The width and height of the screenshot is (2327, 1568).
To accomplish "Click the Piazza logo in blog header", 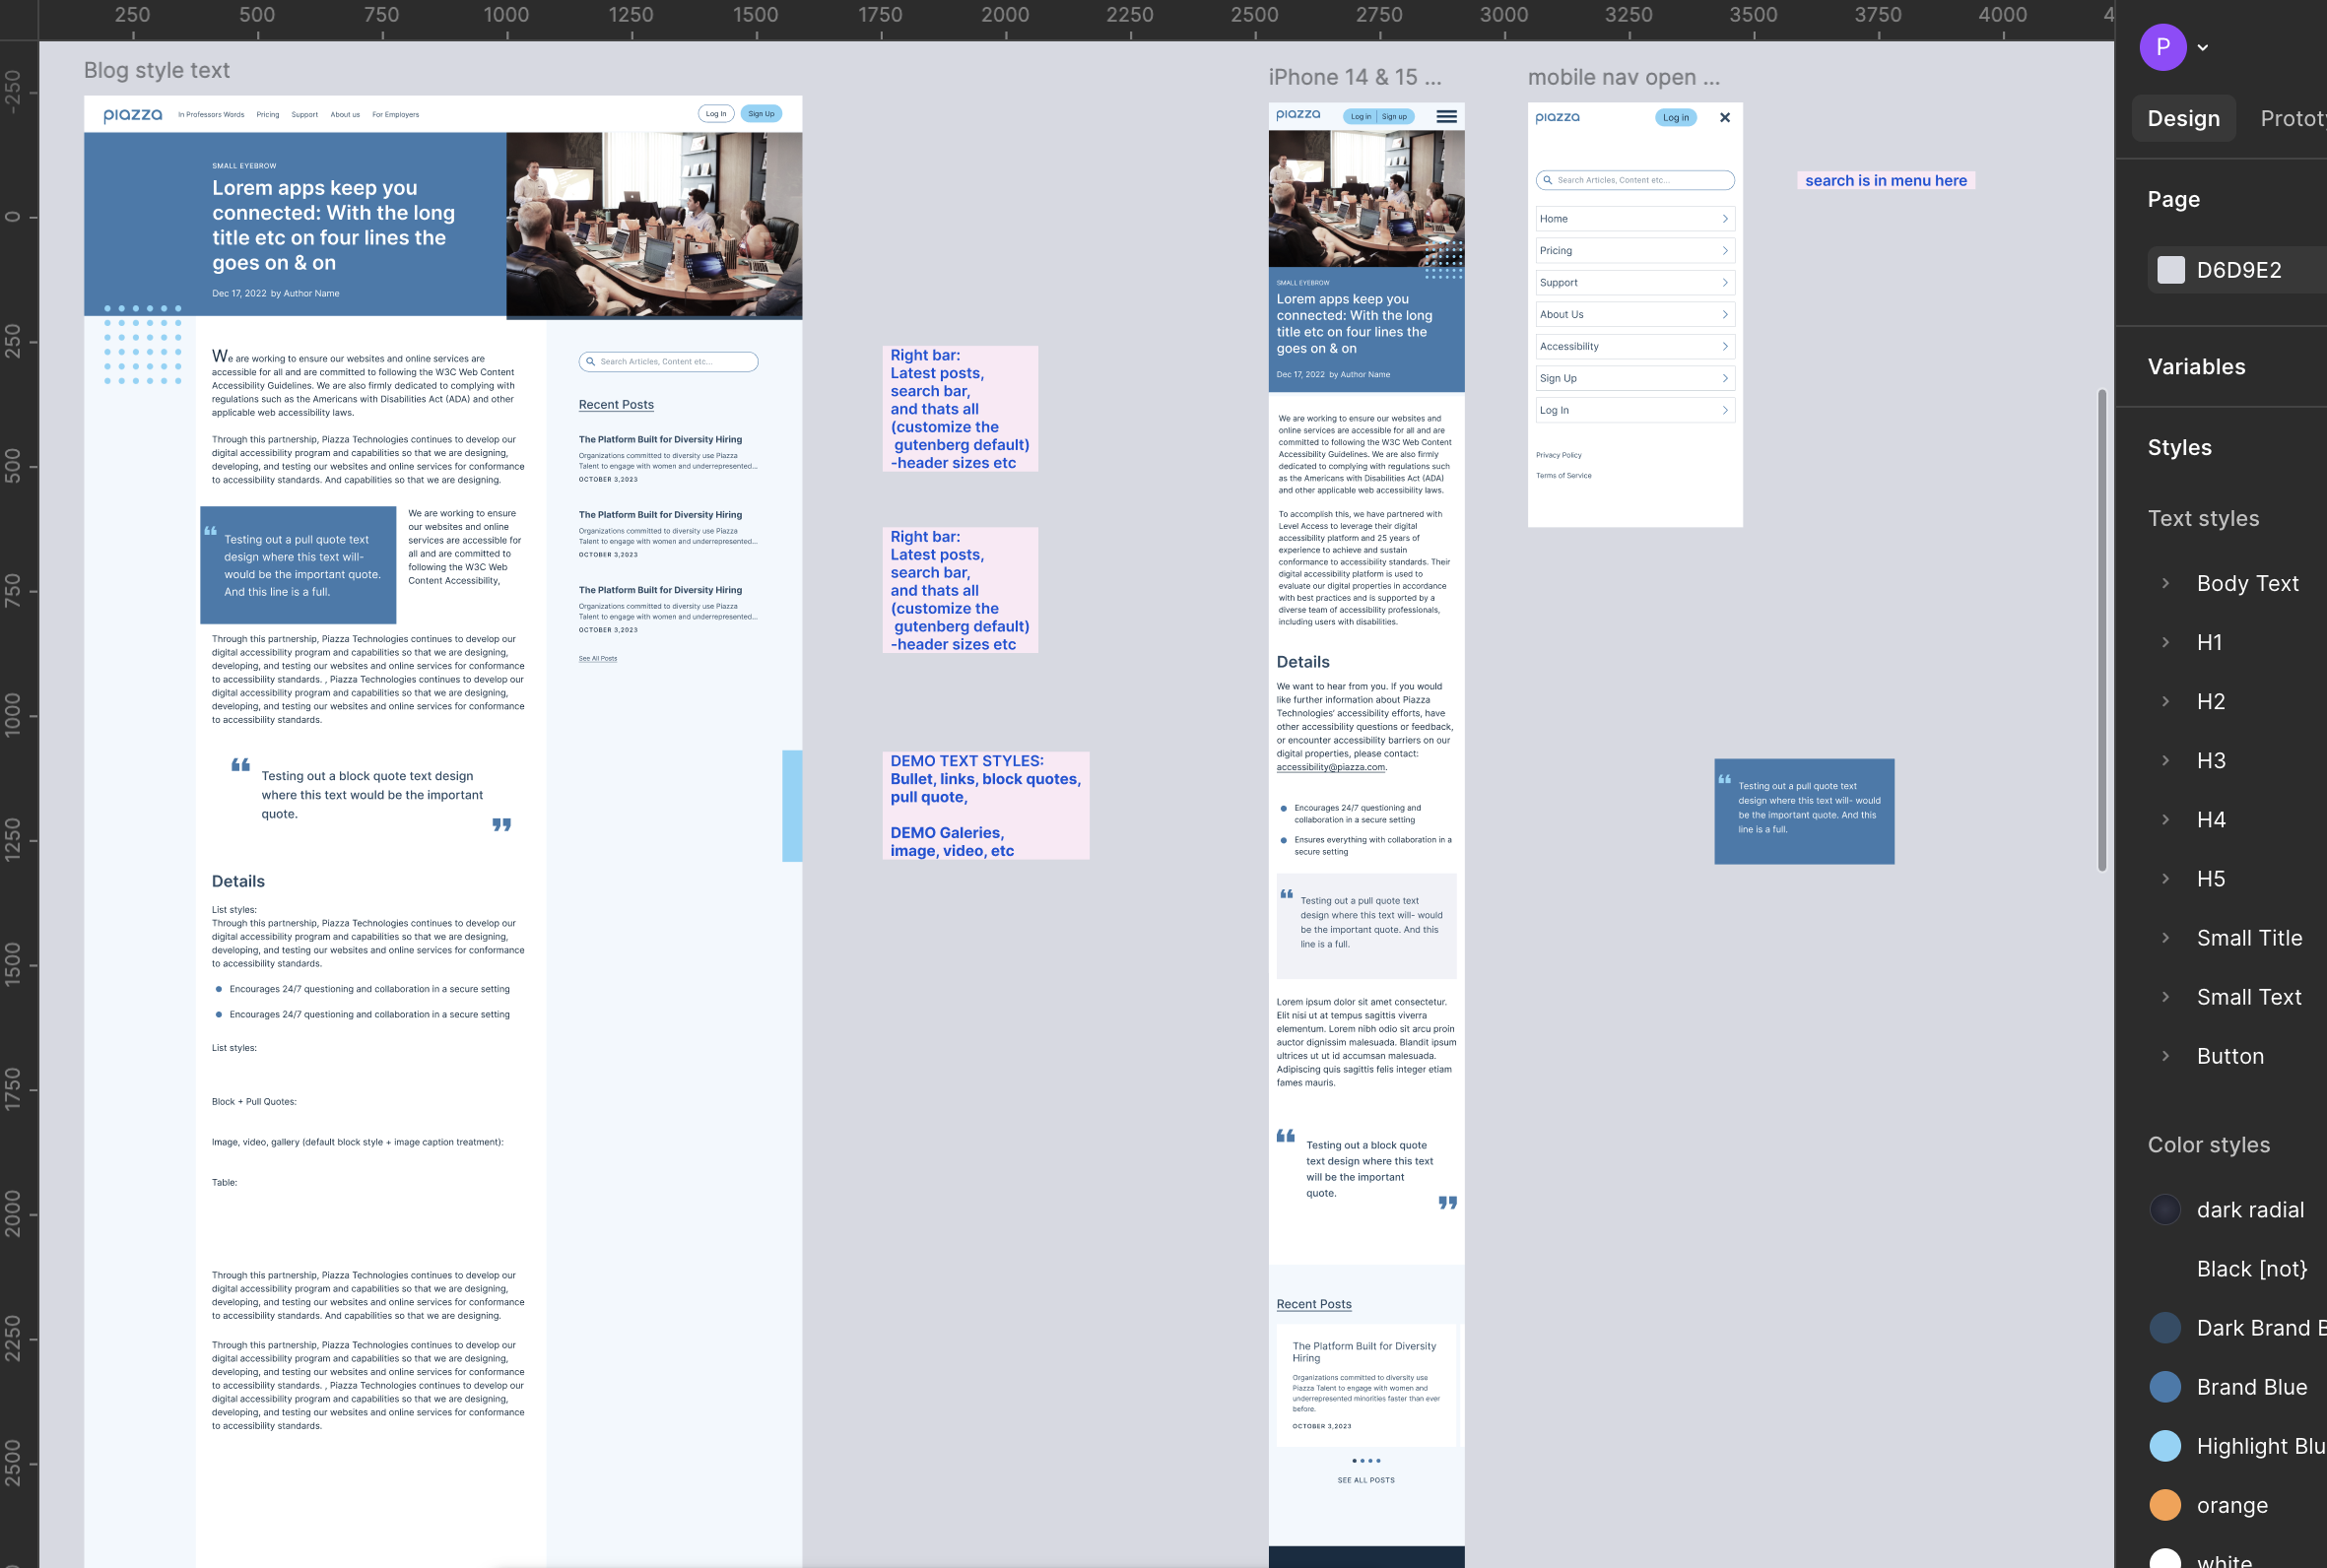I will (x=133, y=115).
